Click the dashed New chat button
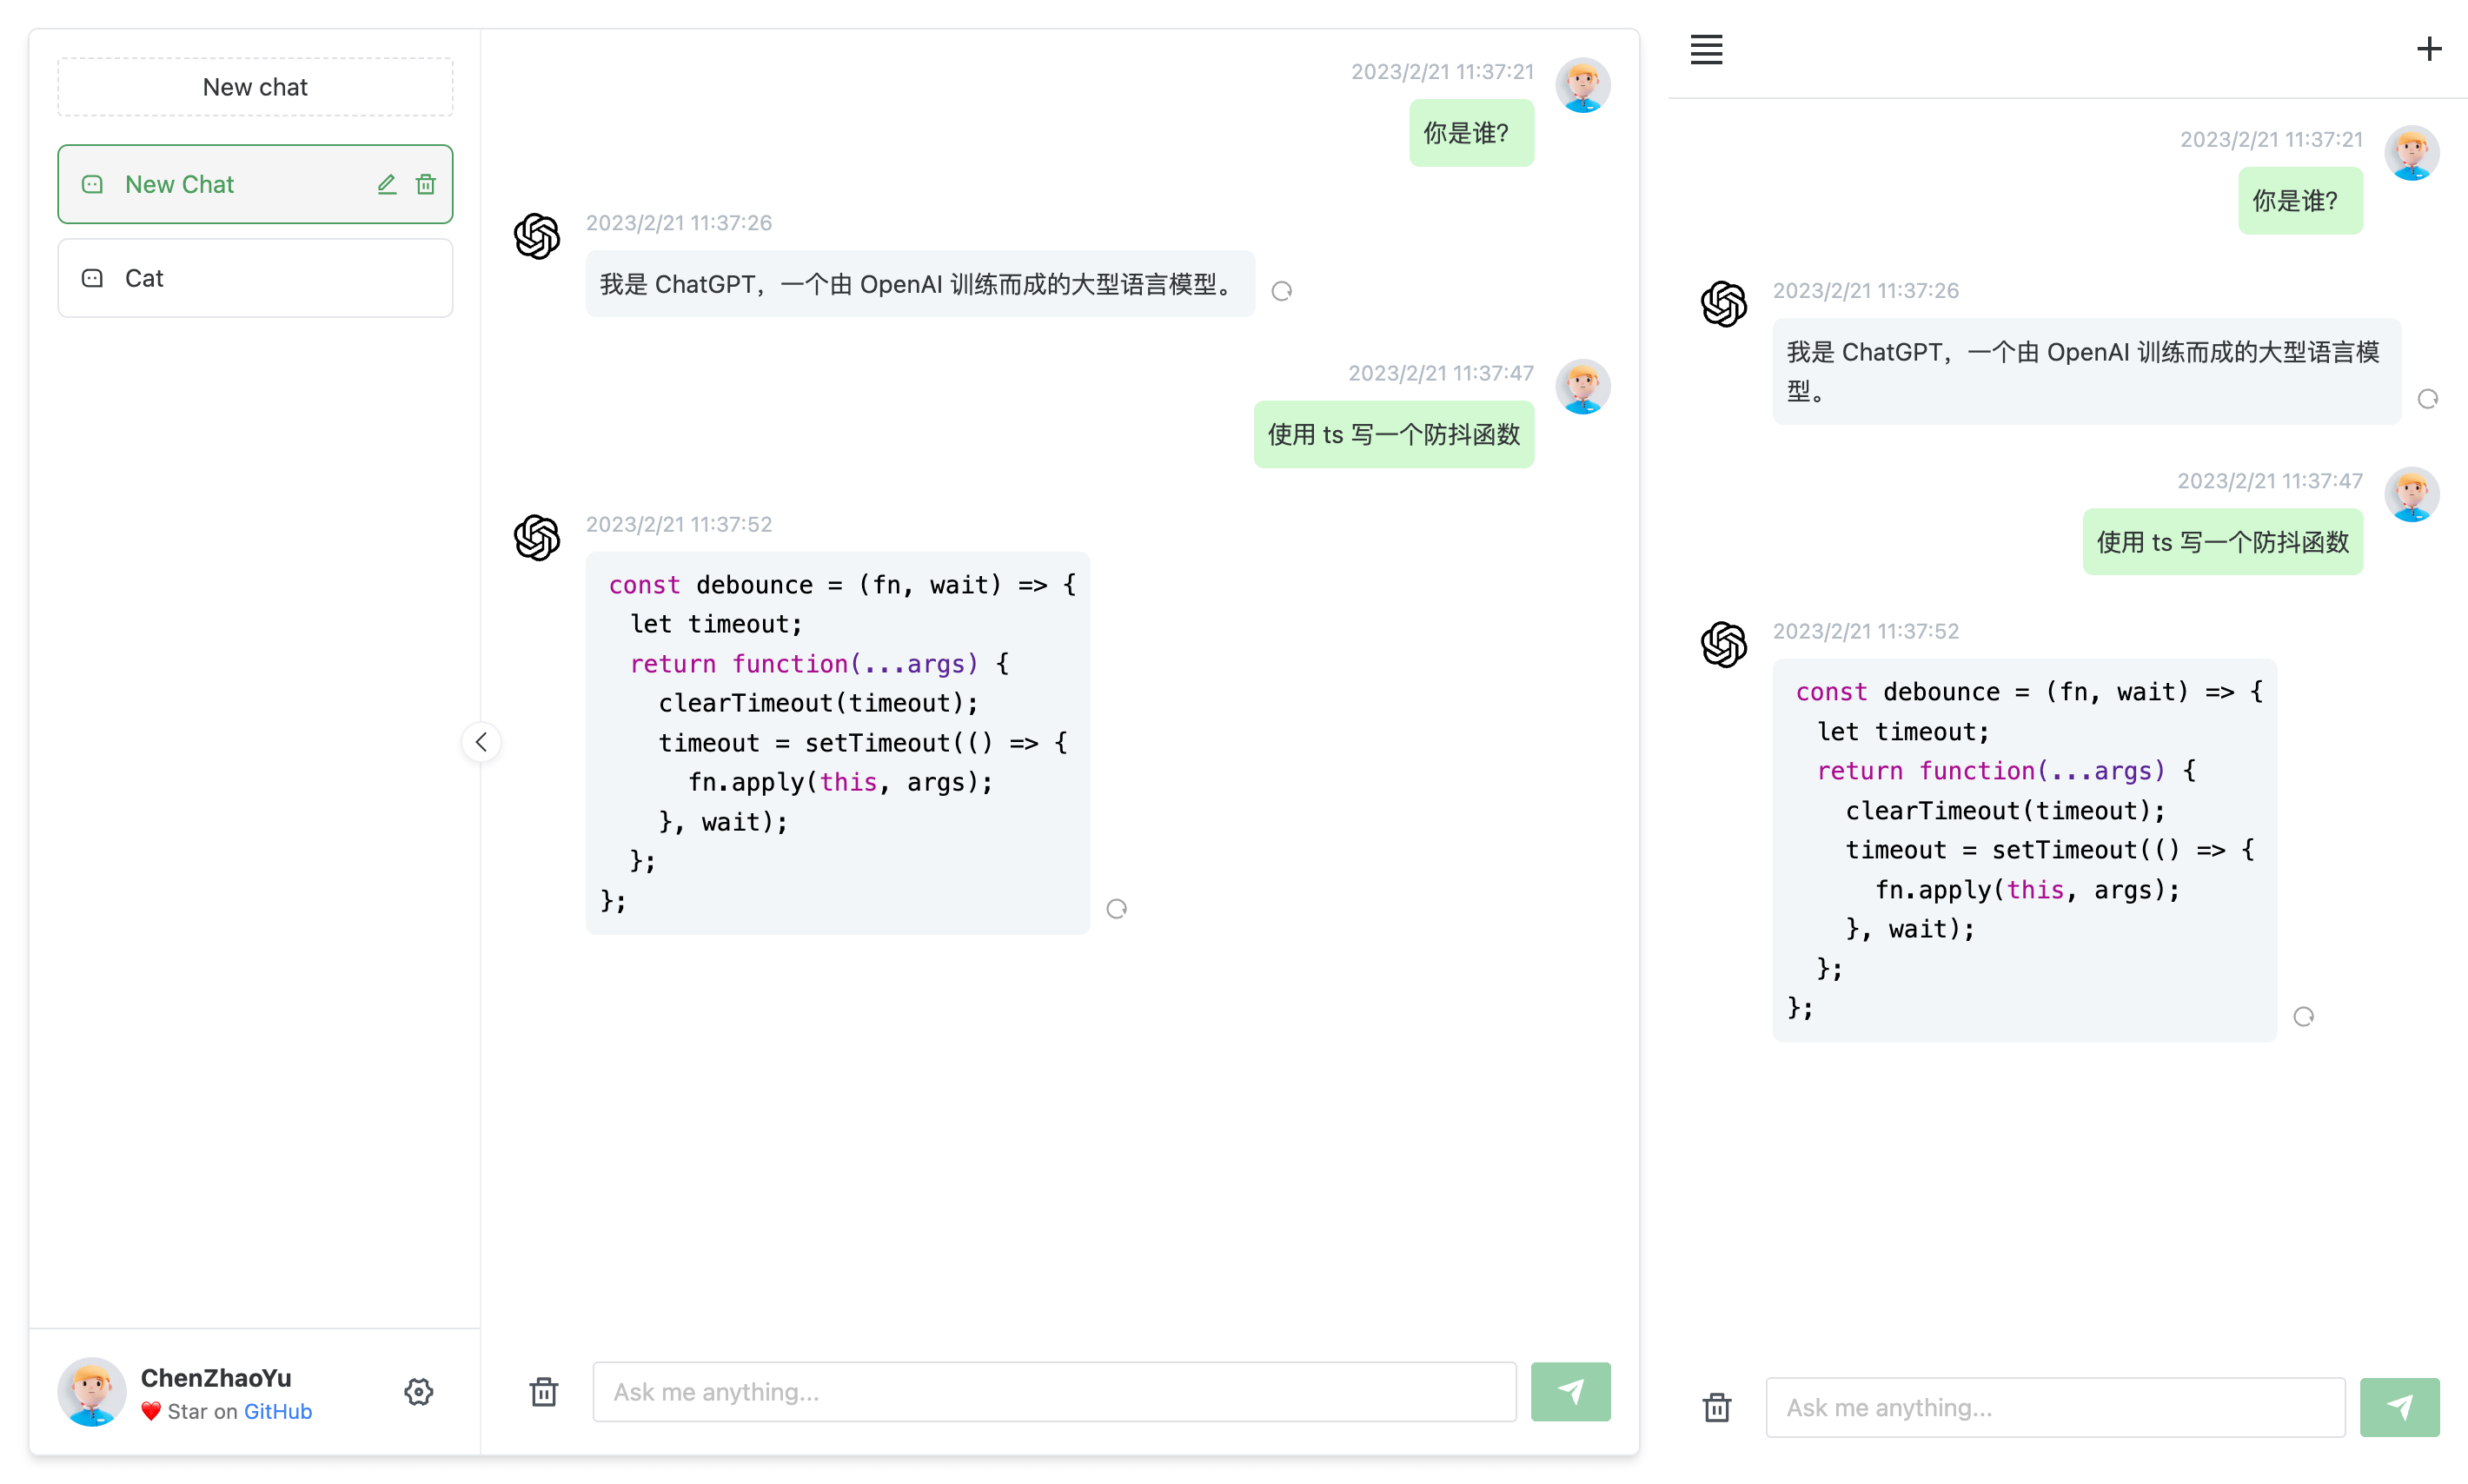 click(x=255, y=87)
